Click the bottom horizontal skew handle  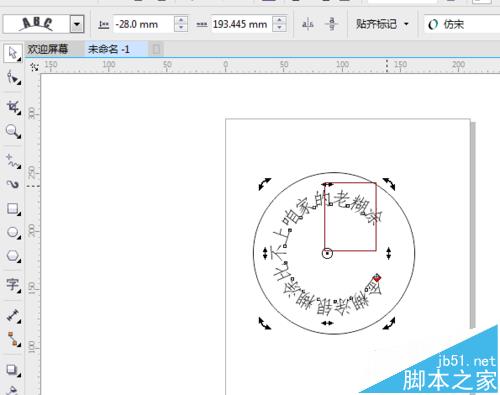coord(327,323)
